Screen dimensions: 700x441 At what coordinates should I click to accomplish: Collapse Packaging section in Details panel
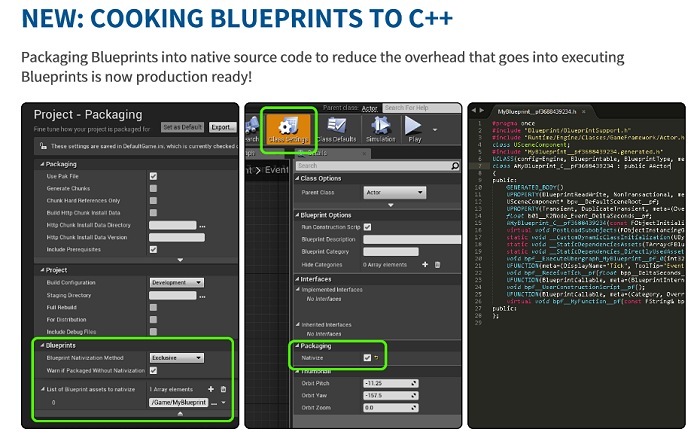297,346
